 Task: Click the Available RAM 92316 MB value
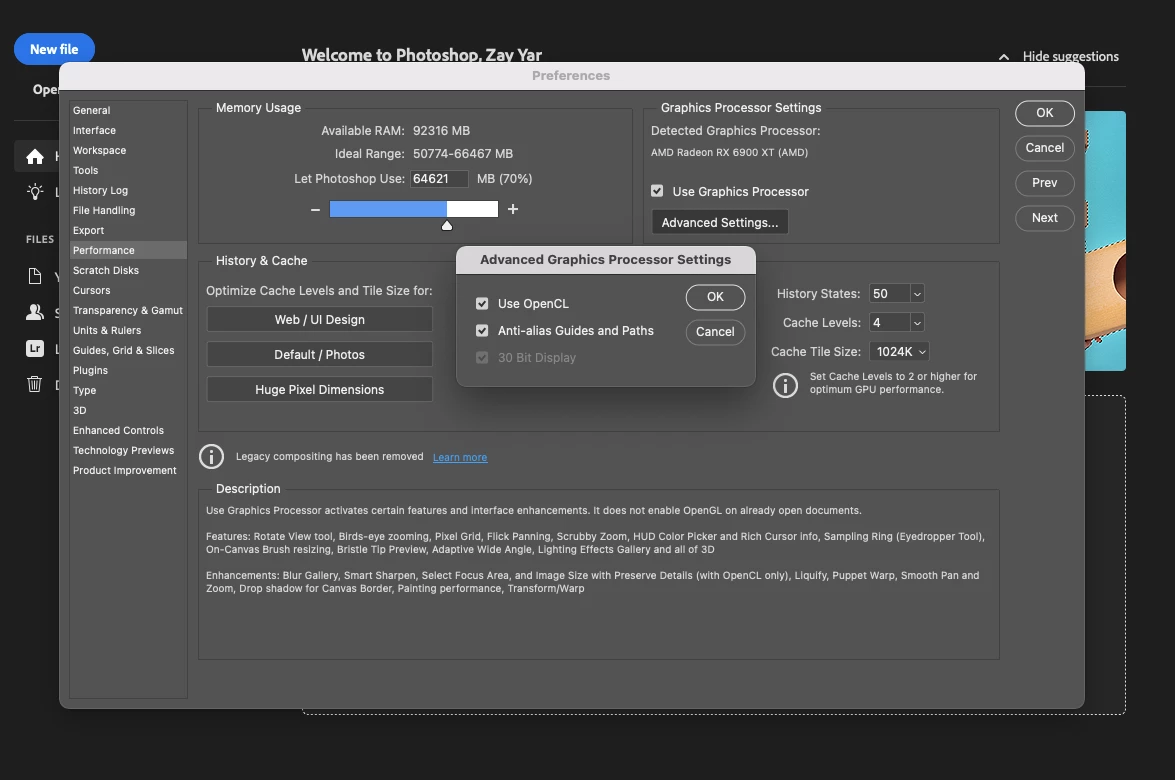441,130
